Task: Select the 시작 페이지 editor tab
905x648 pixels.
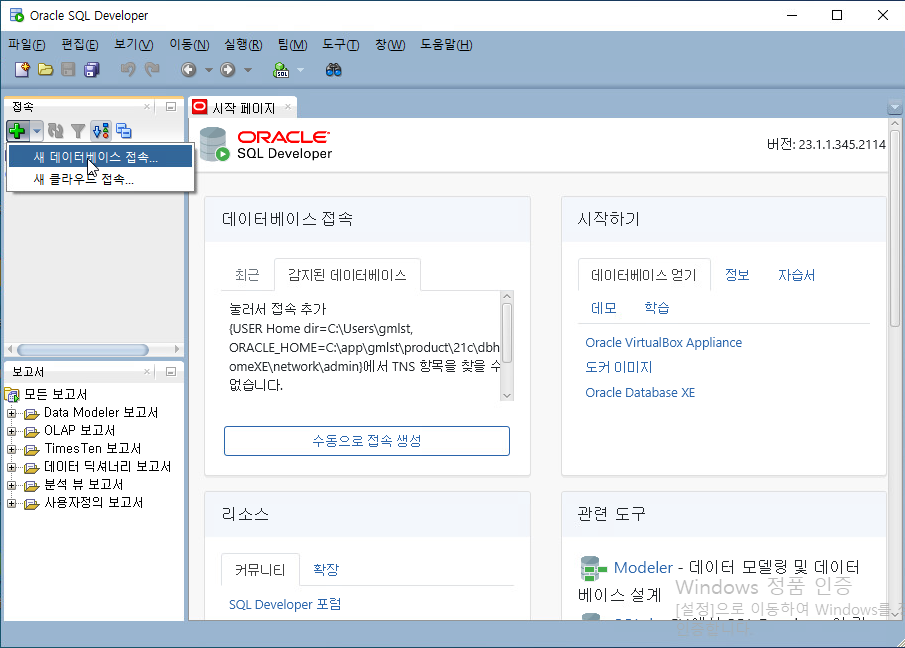Action: (x=243, y=107)
